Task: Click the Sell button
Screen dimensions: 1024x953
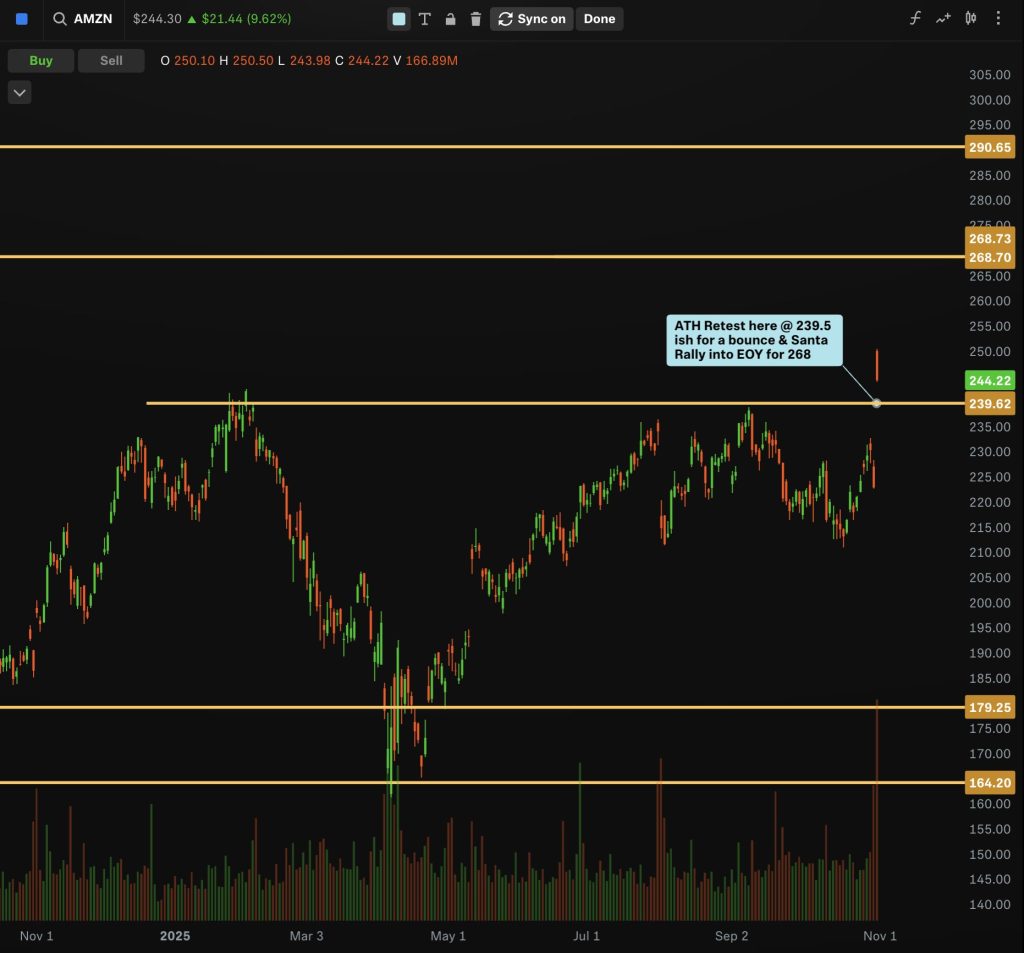Action: [111, 61]
